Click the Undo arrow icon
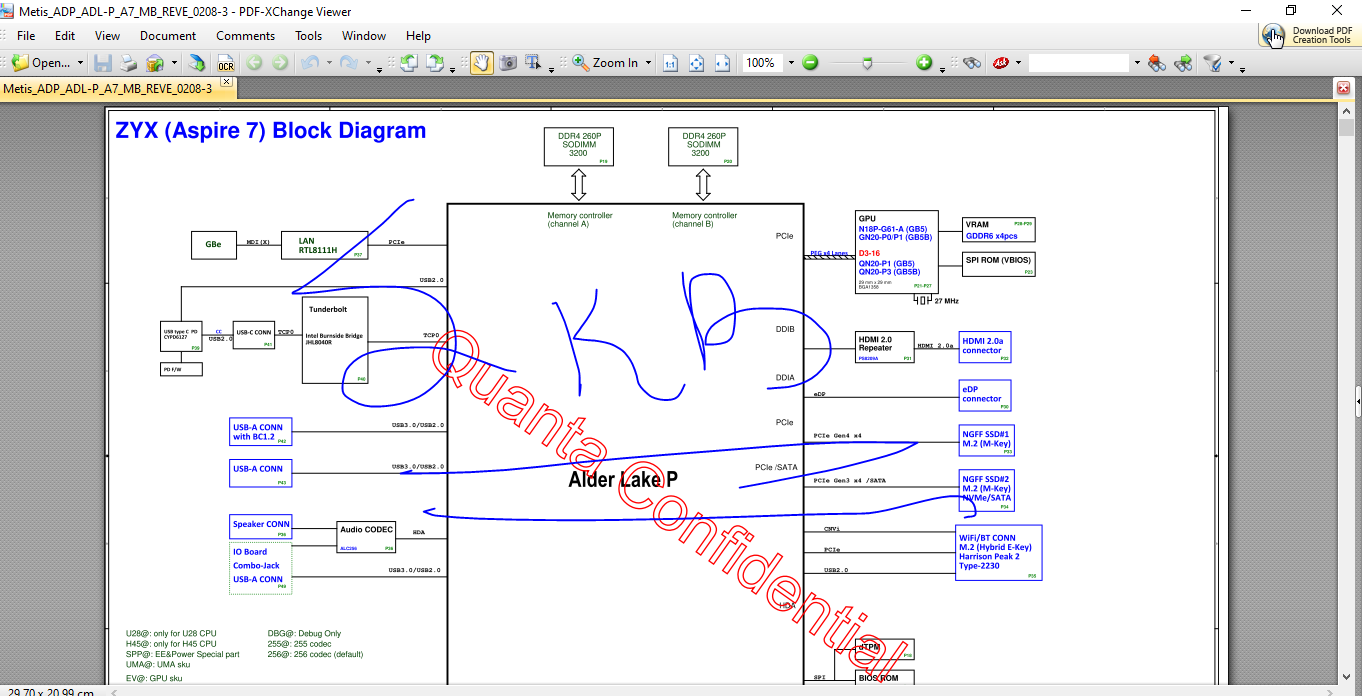1362x696 pixels. click(x=309, y=63)
